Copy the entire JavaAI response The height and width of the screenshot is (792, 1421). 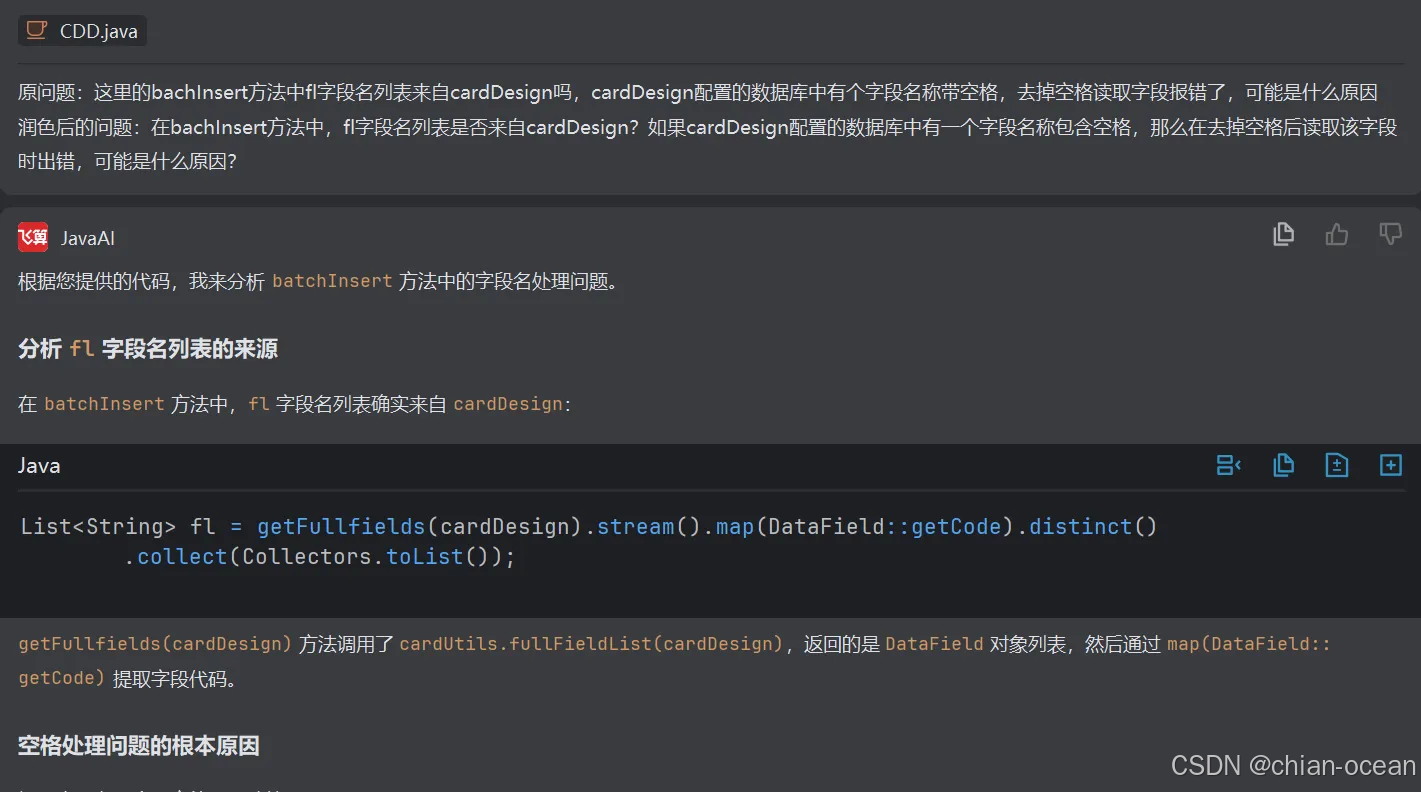click(1284, 233)
